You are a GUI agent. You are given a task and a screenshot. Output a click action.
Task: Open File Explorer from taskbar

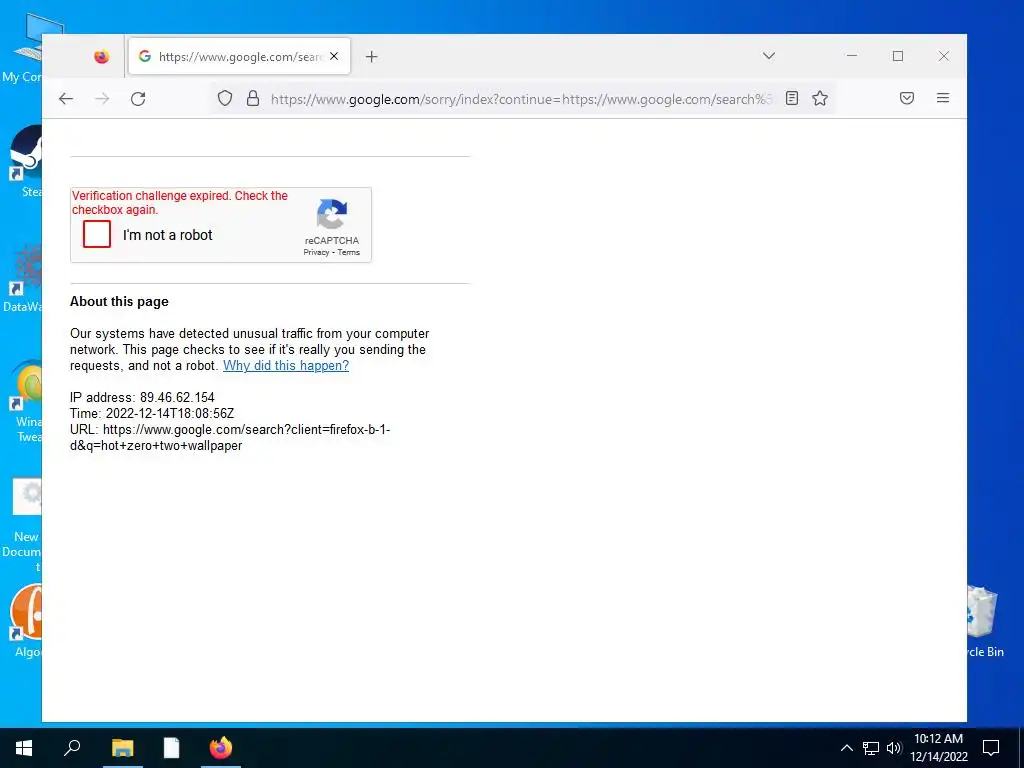122,748
